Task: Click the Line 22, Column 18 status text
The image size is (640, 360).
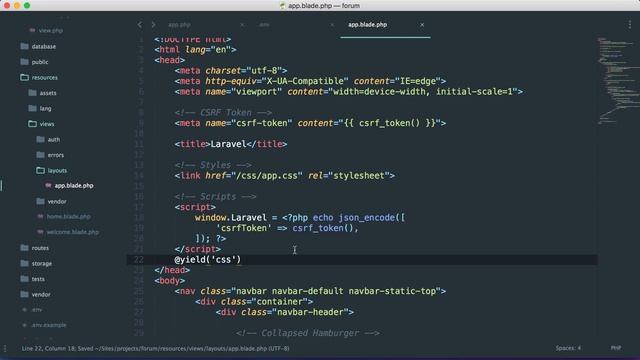Action: click(x=48, y=349)
